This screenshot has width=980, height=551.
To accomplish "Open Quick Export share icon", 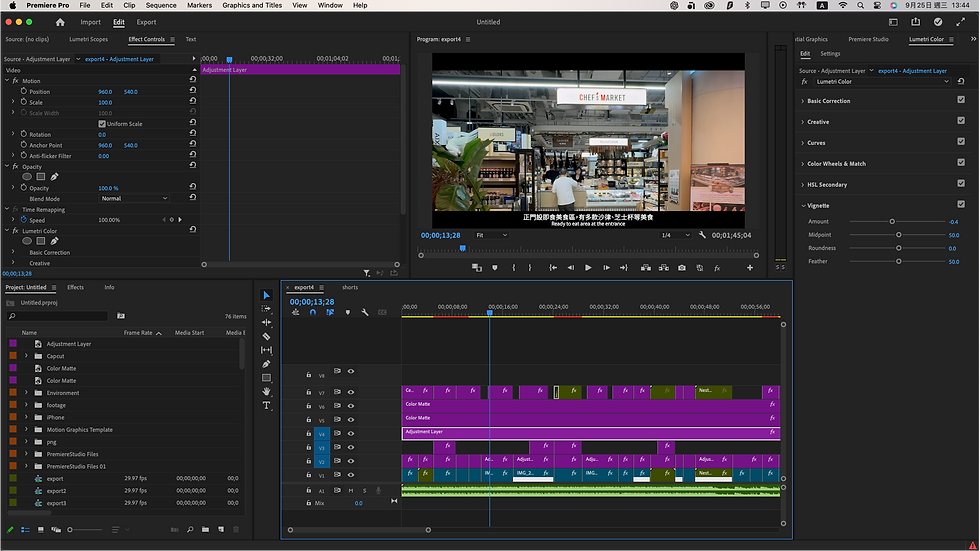I will coord(916,22).
